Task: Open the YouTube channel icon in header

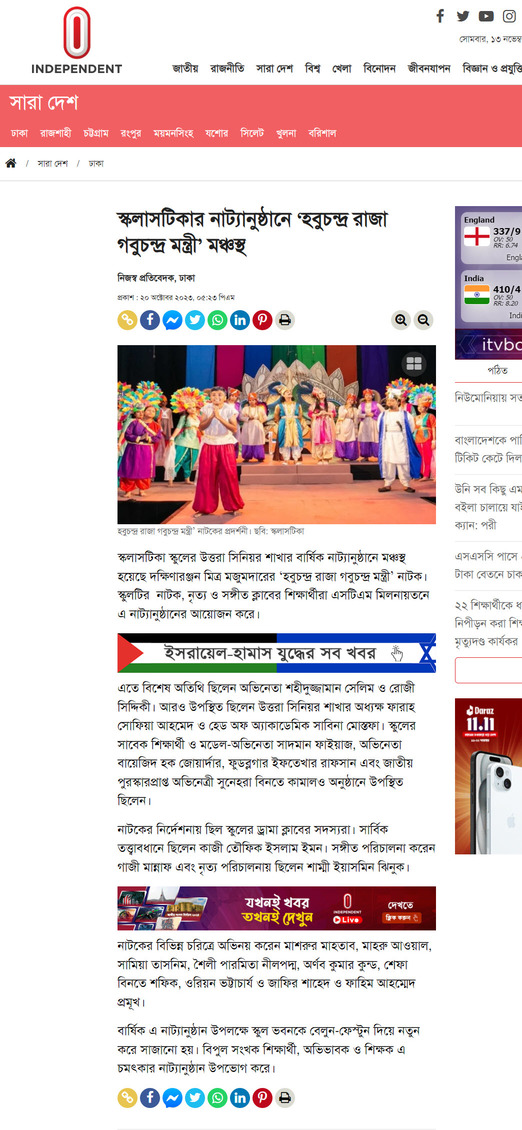Action: pyautogui.click(x=486, y=16)
